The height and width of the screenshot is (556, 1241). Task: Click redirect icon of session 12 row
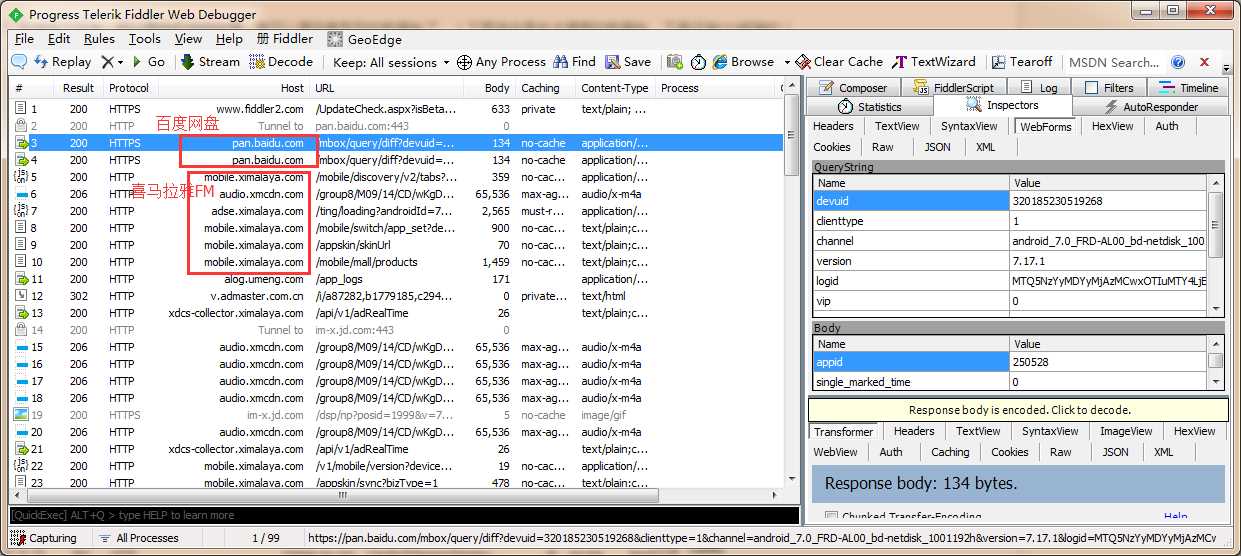coord(21,296)
